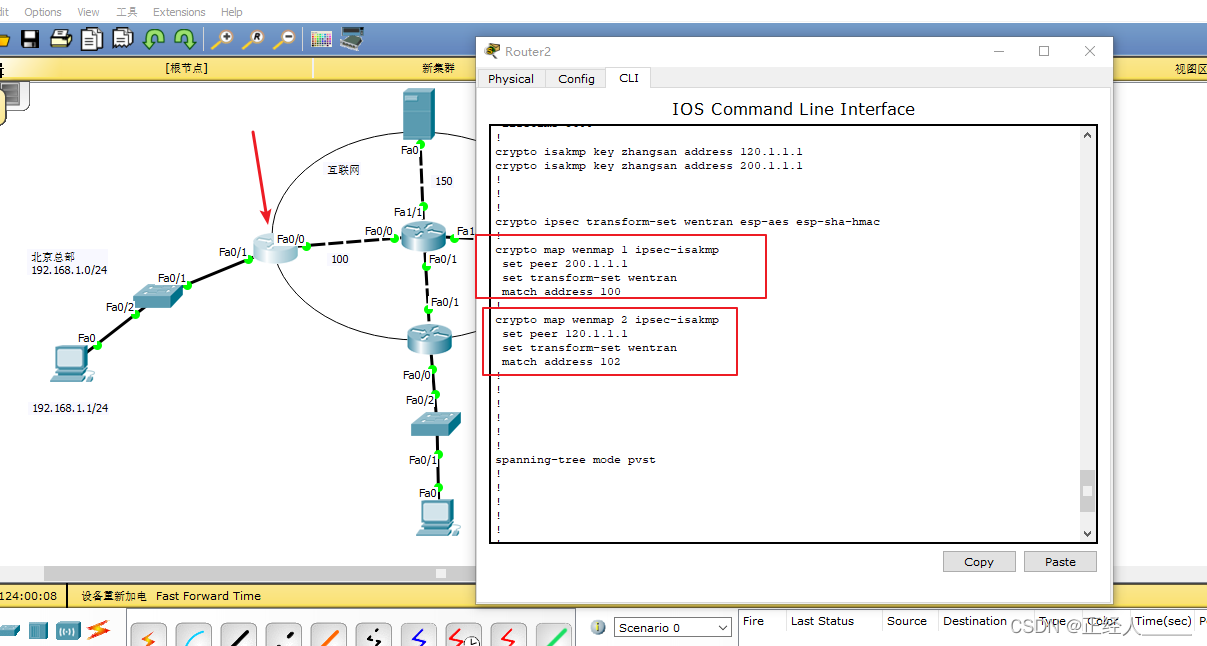Click the Copy button in Router2 window
Viewport: 1207px width, 646px height.
979,561
